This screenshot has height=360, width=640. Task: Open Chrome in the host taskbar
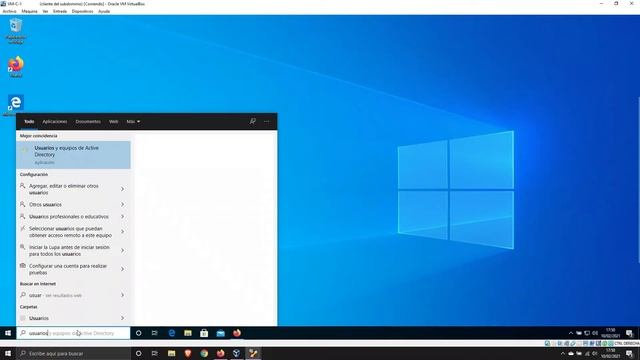[x=204, y=353]
